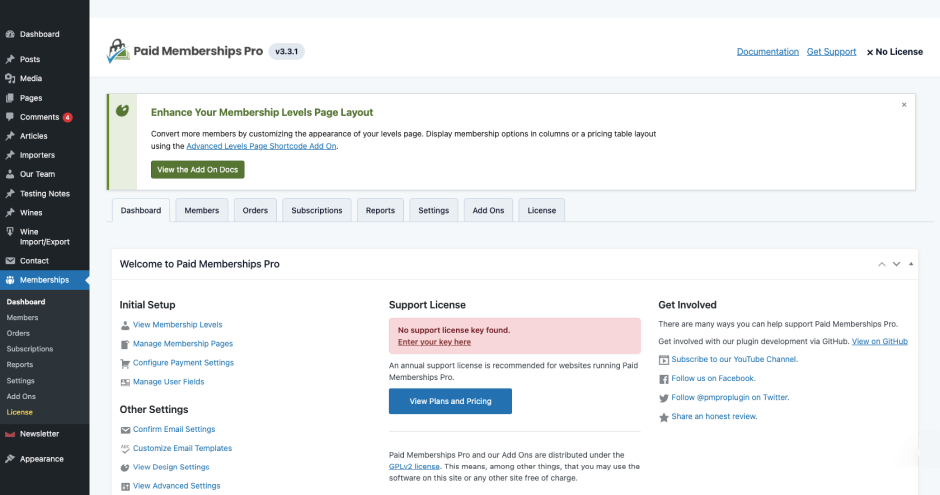Open Reports in Memberships submenu

20,364
